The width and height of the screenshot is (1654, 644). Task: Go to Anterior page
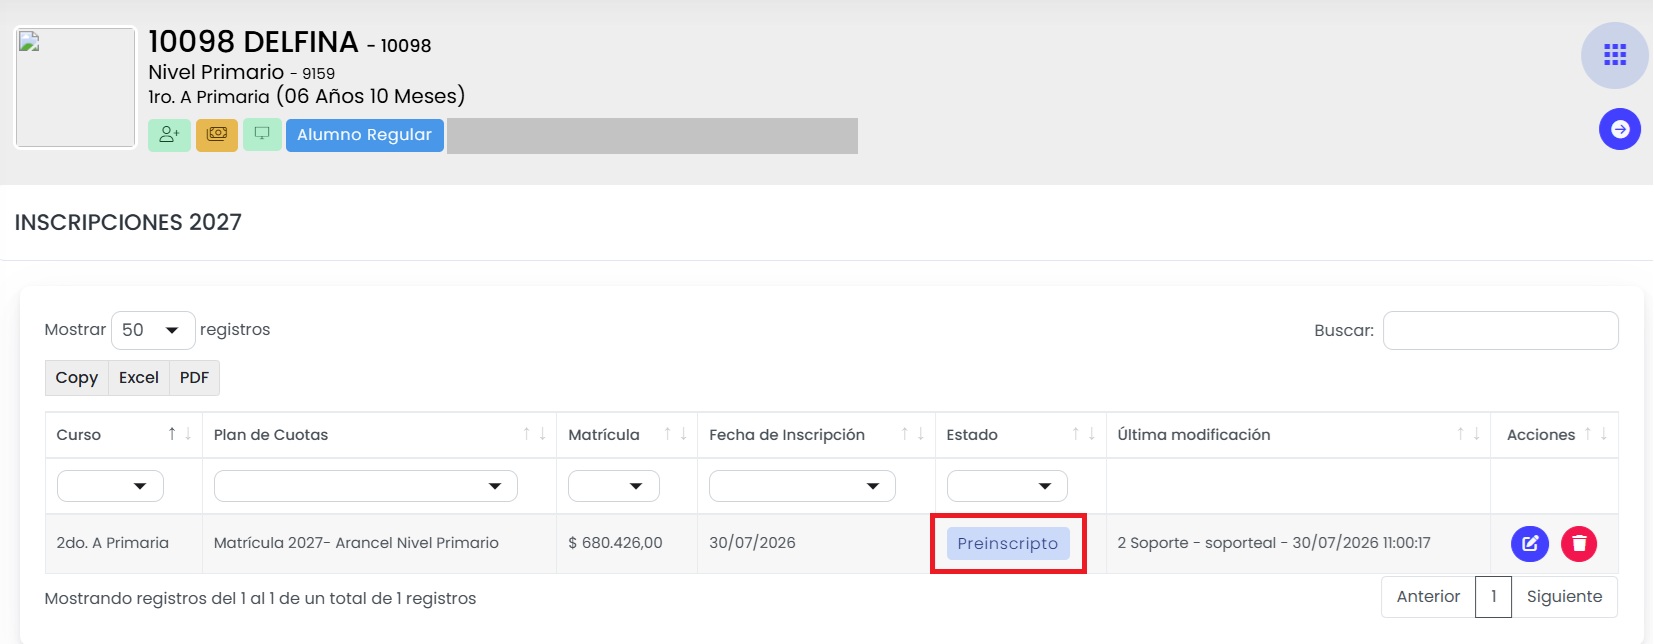[1428, 597]
